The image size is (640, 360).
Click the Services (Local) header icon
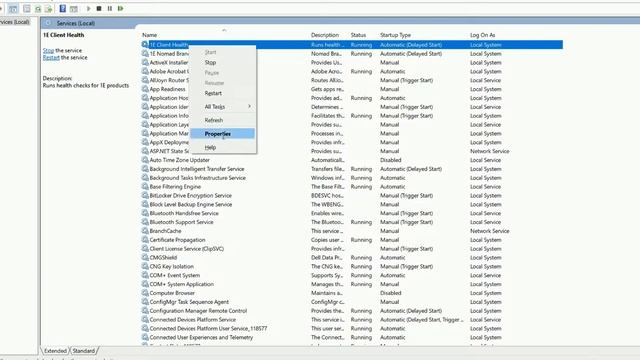[x=48, y=23]
